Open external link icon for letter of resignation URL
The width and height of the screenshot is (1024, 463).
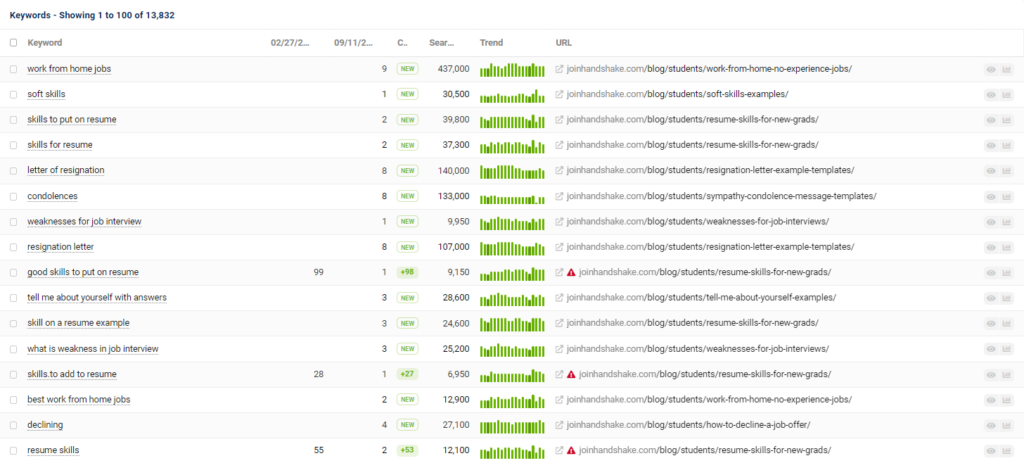pos(560,171)
